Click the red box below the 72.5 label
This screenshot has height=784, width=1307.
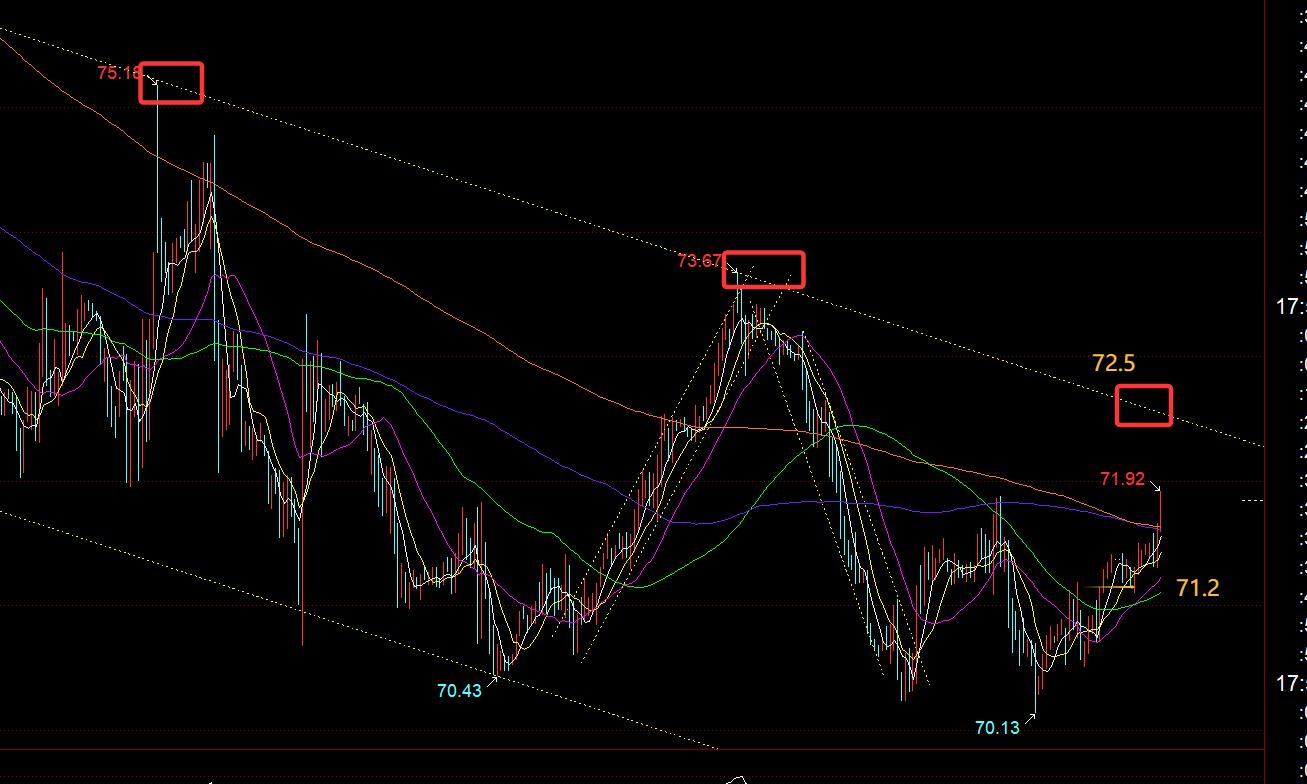(x=1144, y=405)
